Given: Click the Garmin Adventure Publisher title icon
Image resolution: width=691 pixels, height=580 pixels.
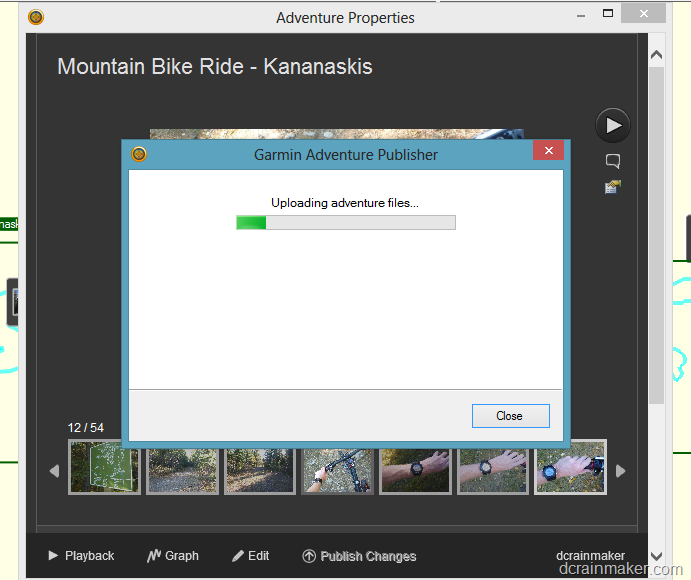Looking at the screenshot, I should point(139,154).
